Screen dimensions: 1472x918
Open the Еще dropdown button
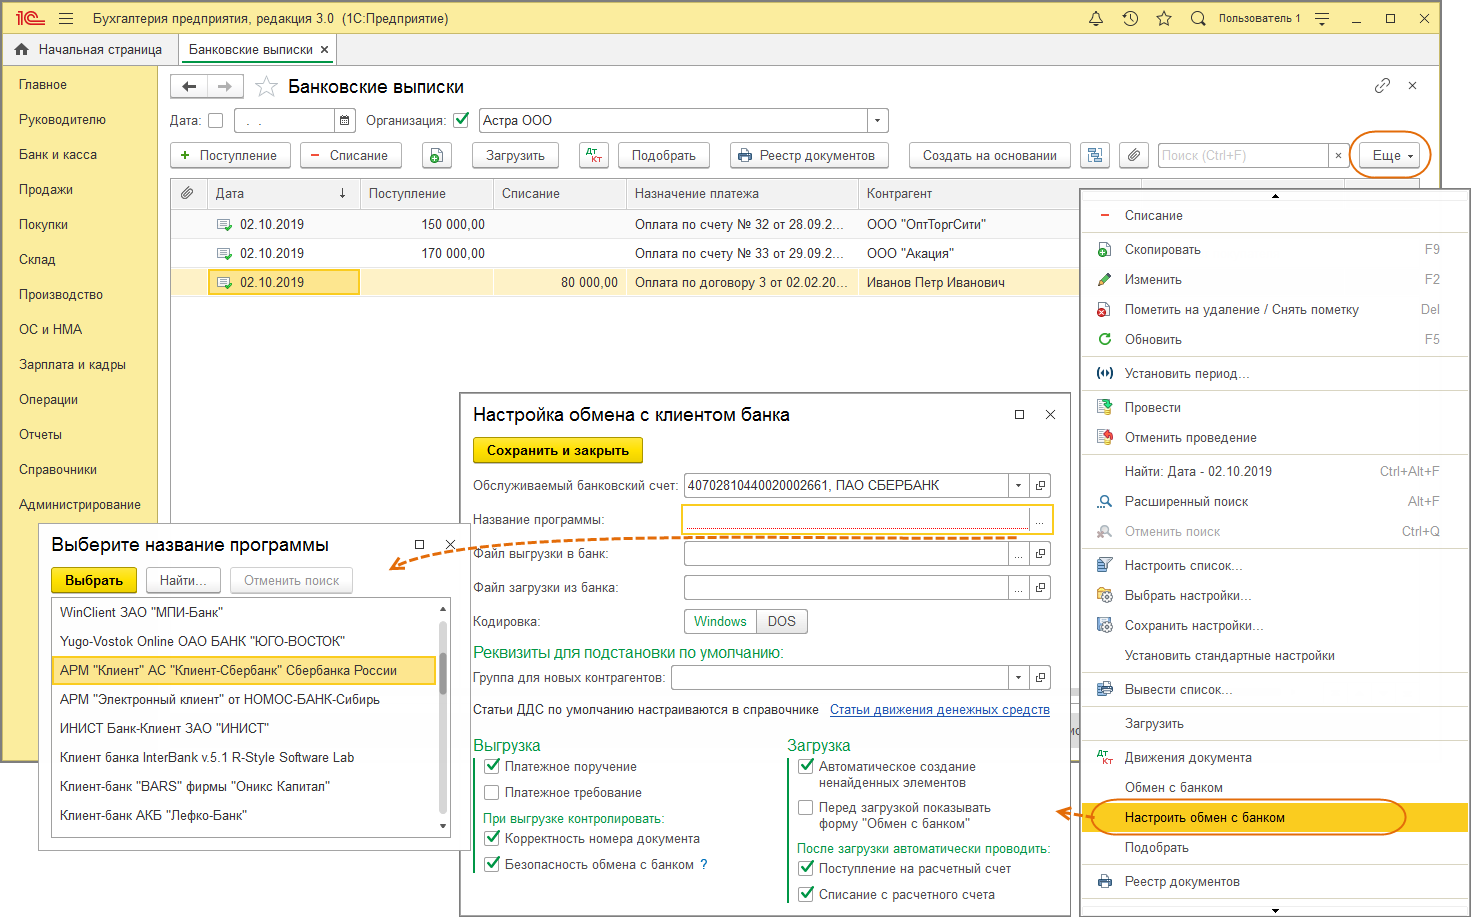[x=1390, y=155]
